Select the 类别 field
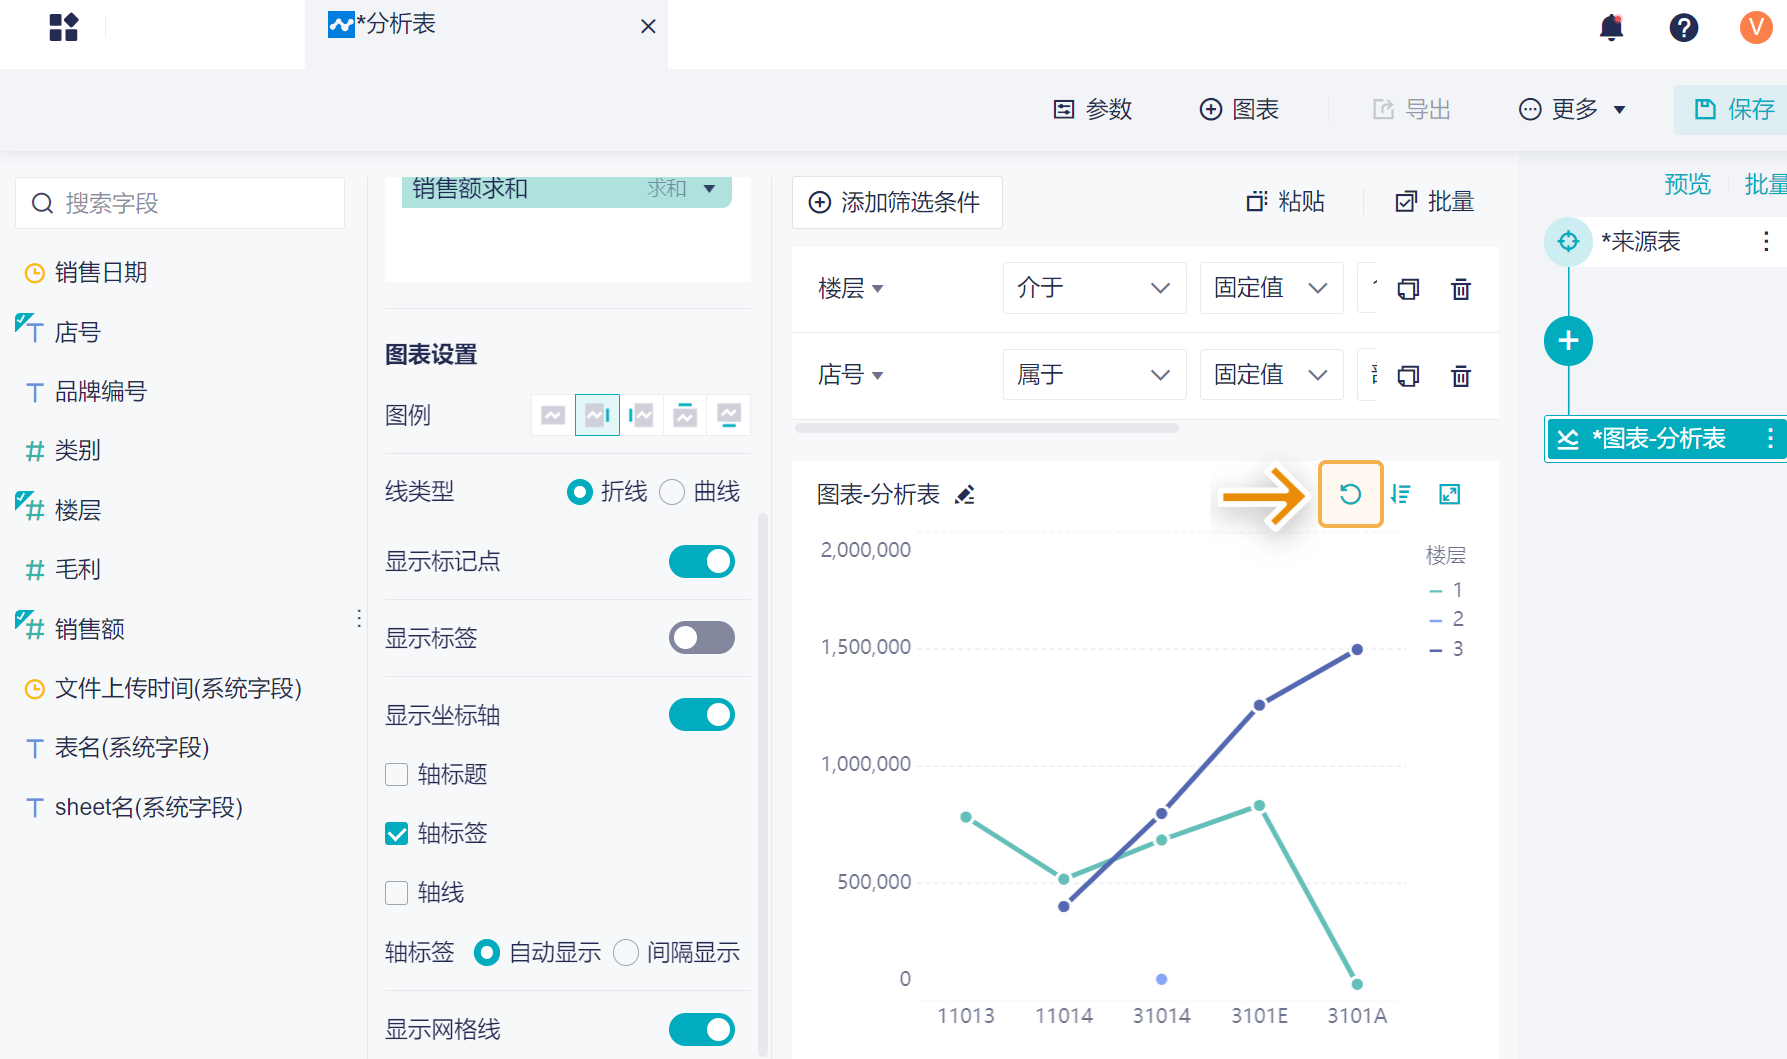Image resolution: width=1787 pixels, height=1059 pixels. click(78, 450)
